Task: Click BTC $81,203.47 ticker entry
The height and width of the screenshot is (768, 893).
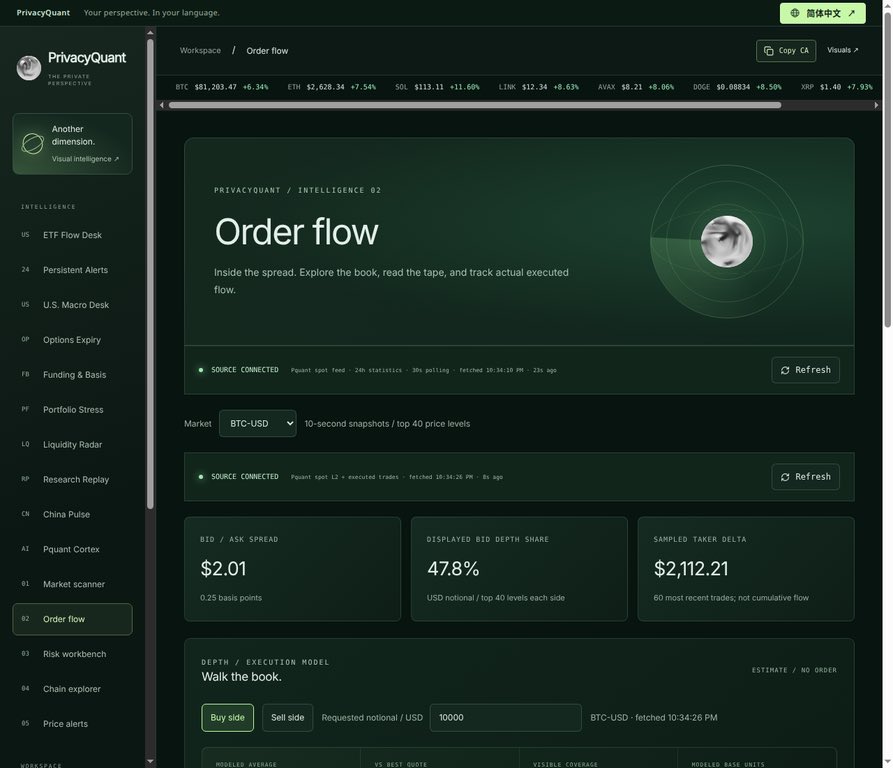Action: click(222, 87)
